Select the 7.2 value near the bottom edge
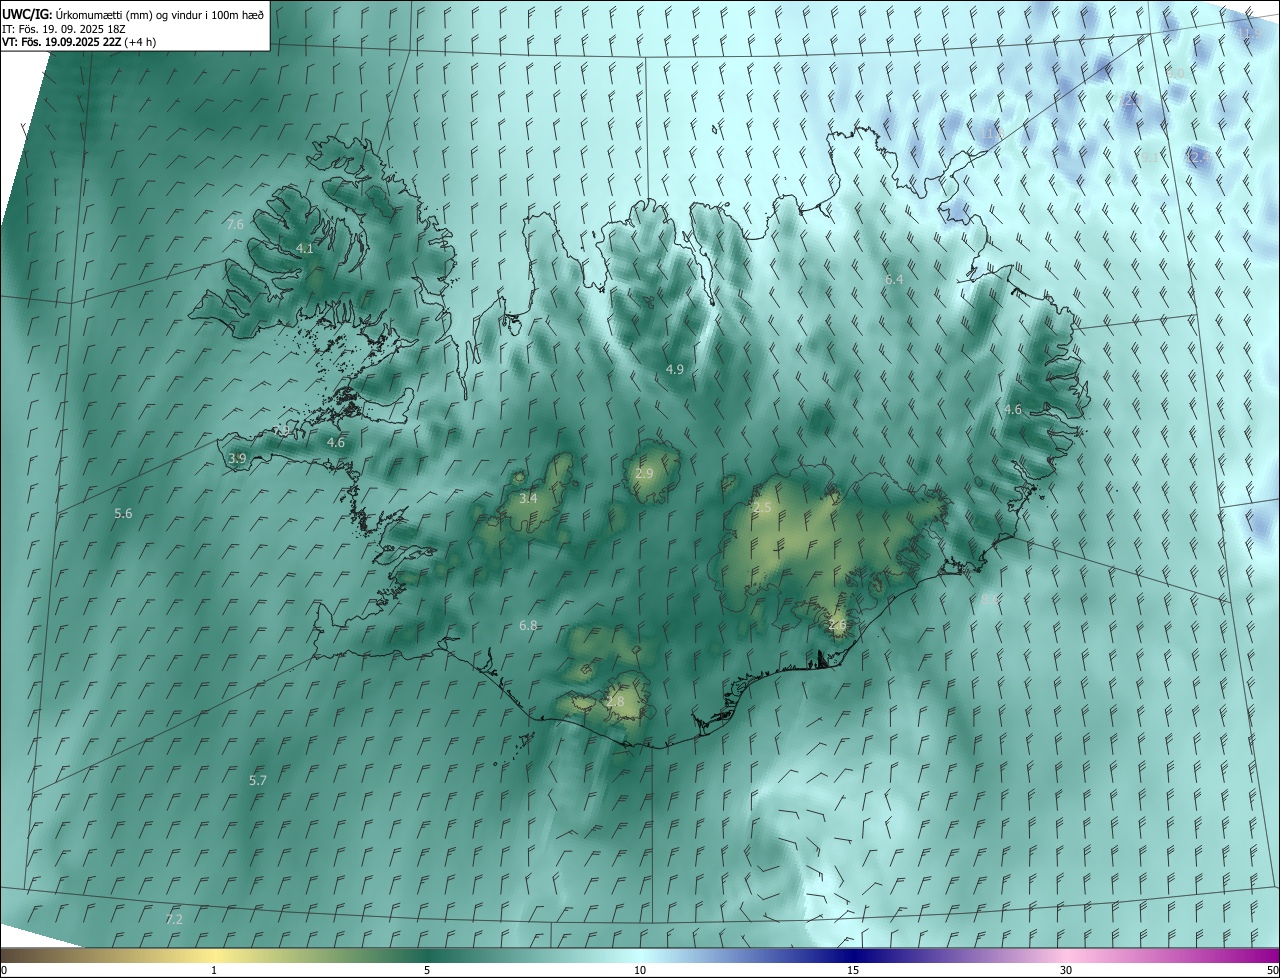 tap(174, 918)
